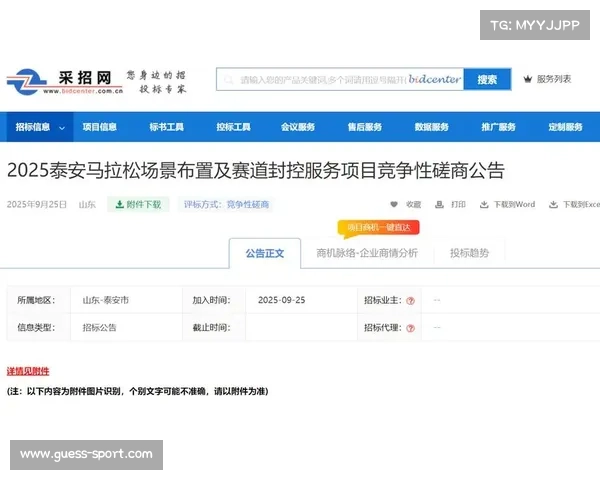Click the printer 打印 icon
The width and height of the screenshot is (600, 480).
(439, 204)
